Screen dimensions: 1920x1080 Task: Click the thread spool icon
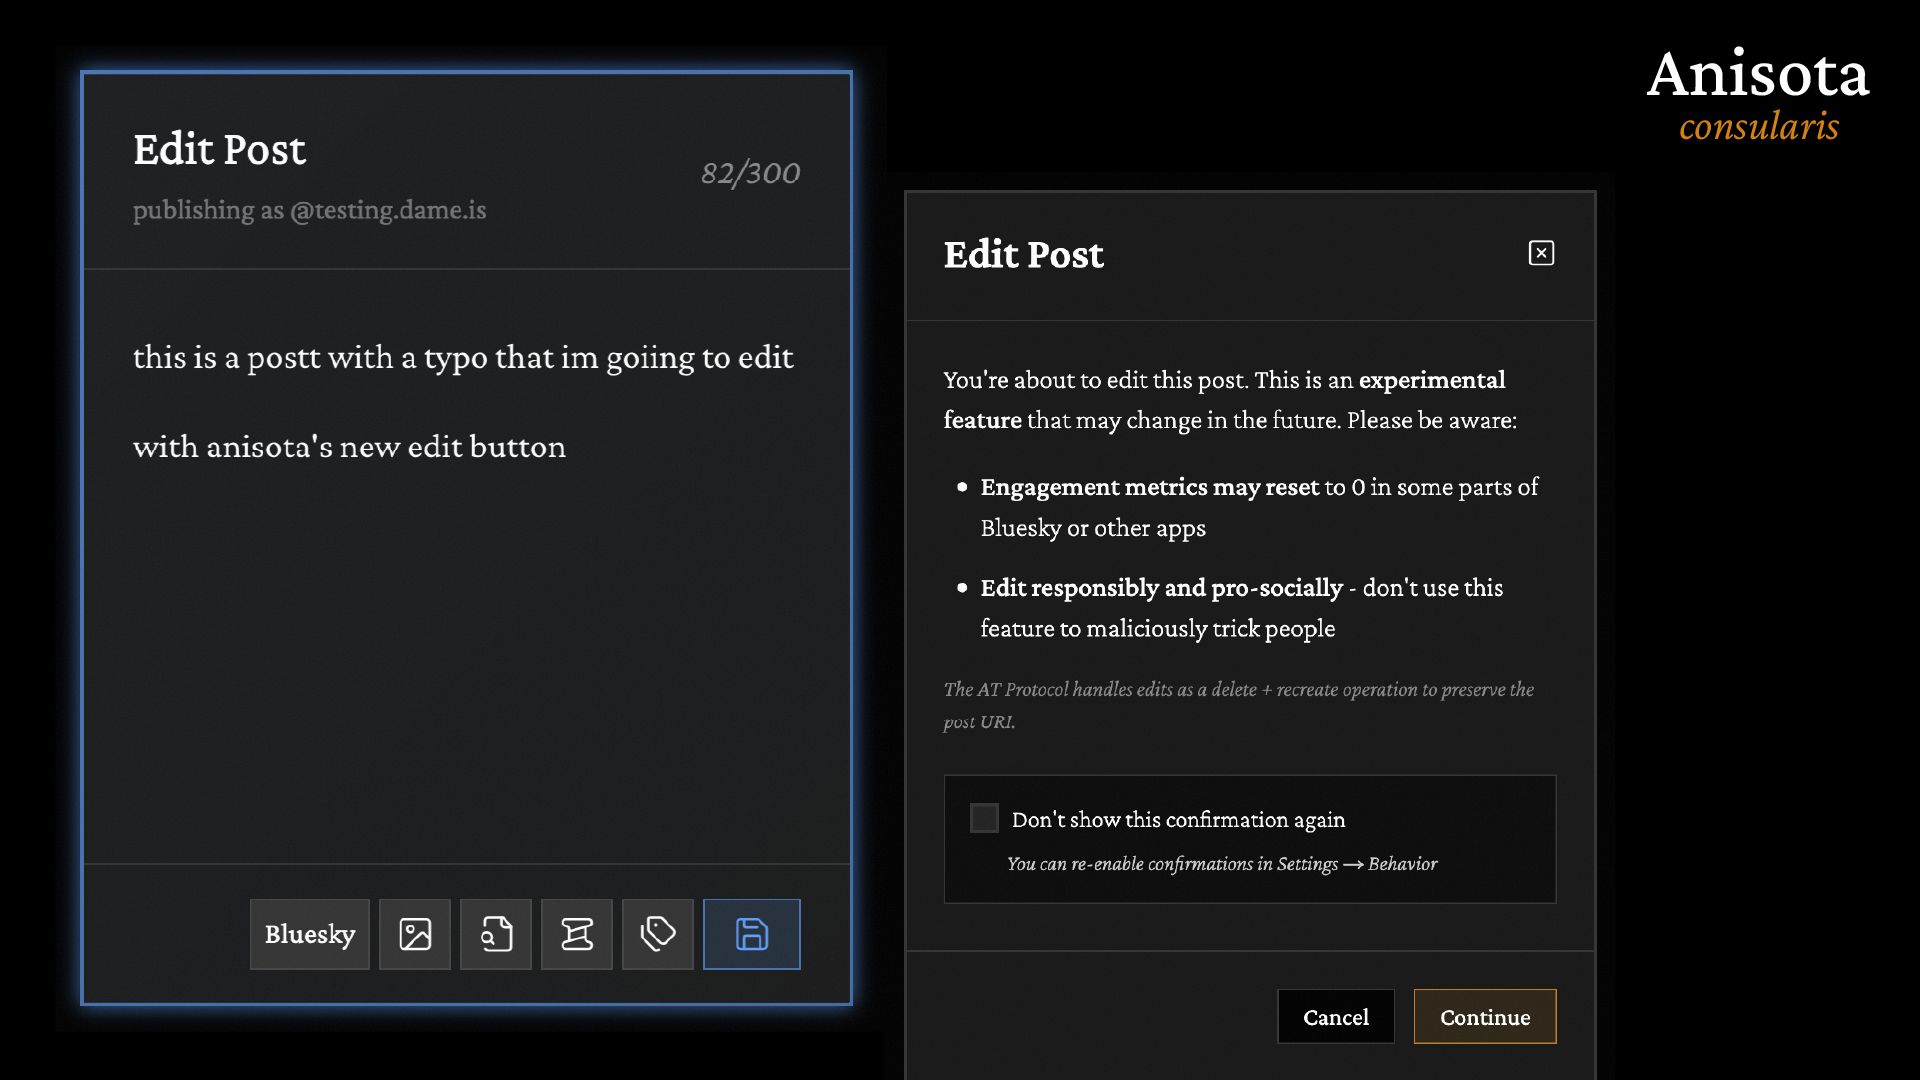(x=577, y=934)
